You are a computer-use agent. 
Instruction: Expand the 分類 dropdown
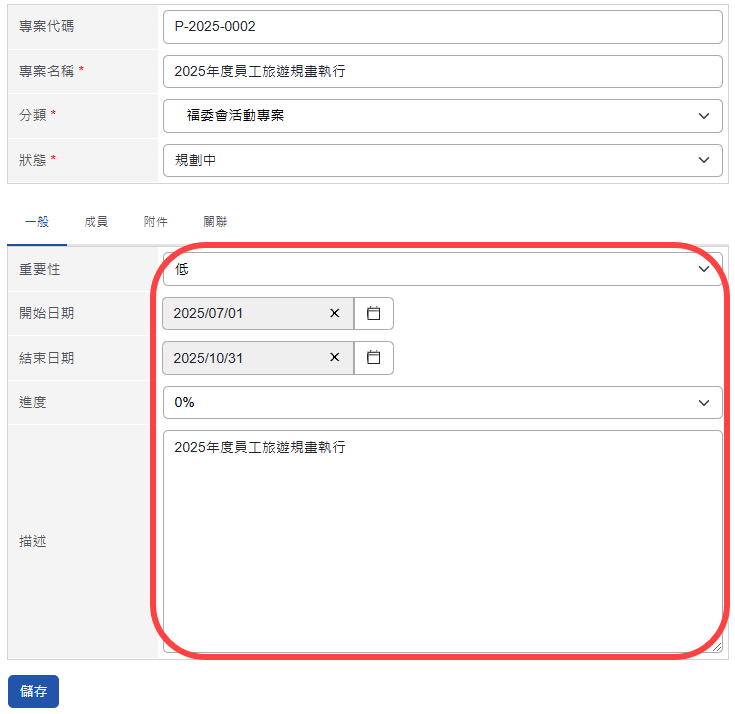[x=442, y=116]
